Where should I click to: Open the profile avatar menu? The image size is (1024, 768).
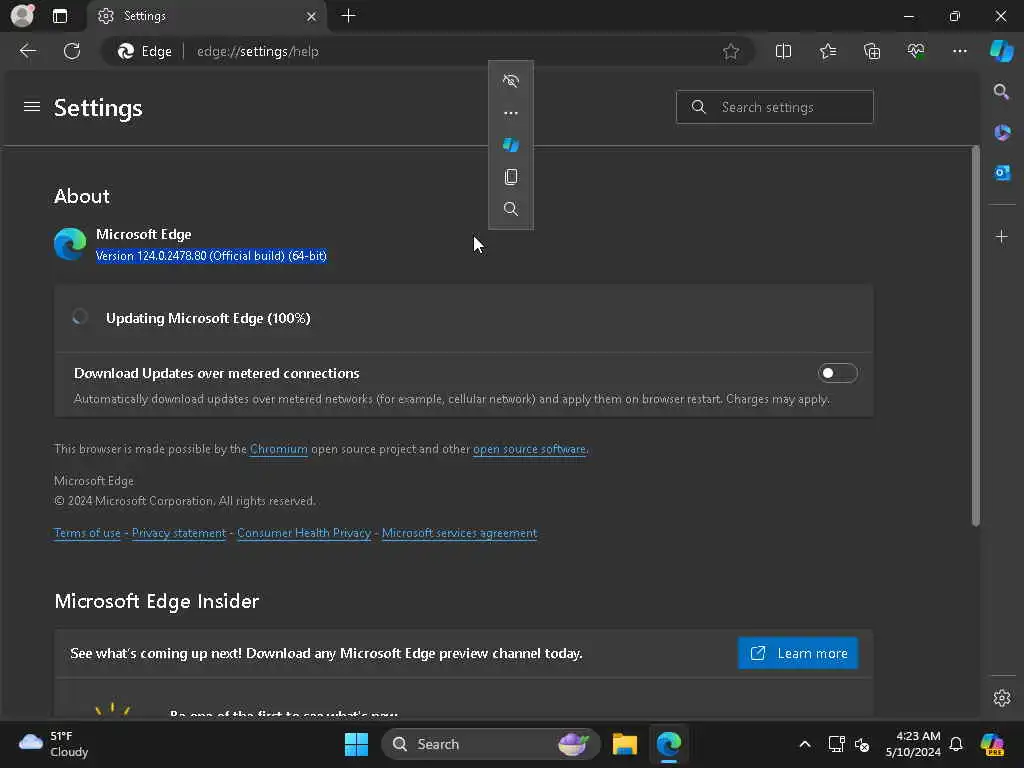pyautogui.click(x=22, y=16)
